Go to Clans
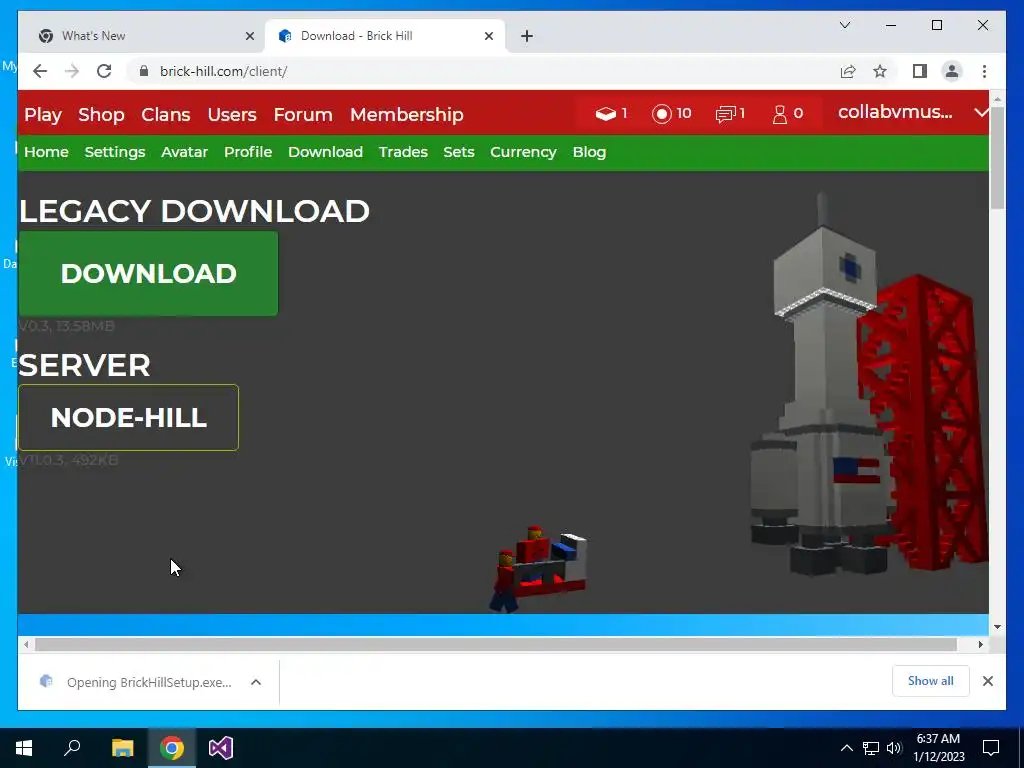This screenshot has width=1024, height=768. click(166, 114)
